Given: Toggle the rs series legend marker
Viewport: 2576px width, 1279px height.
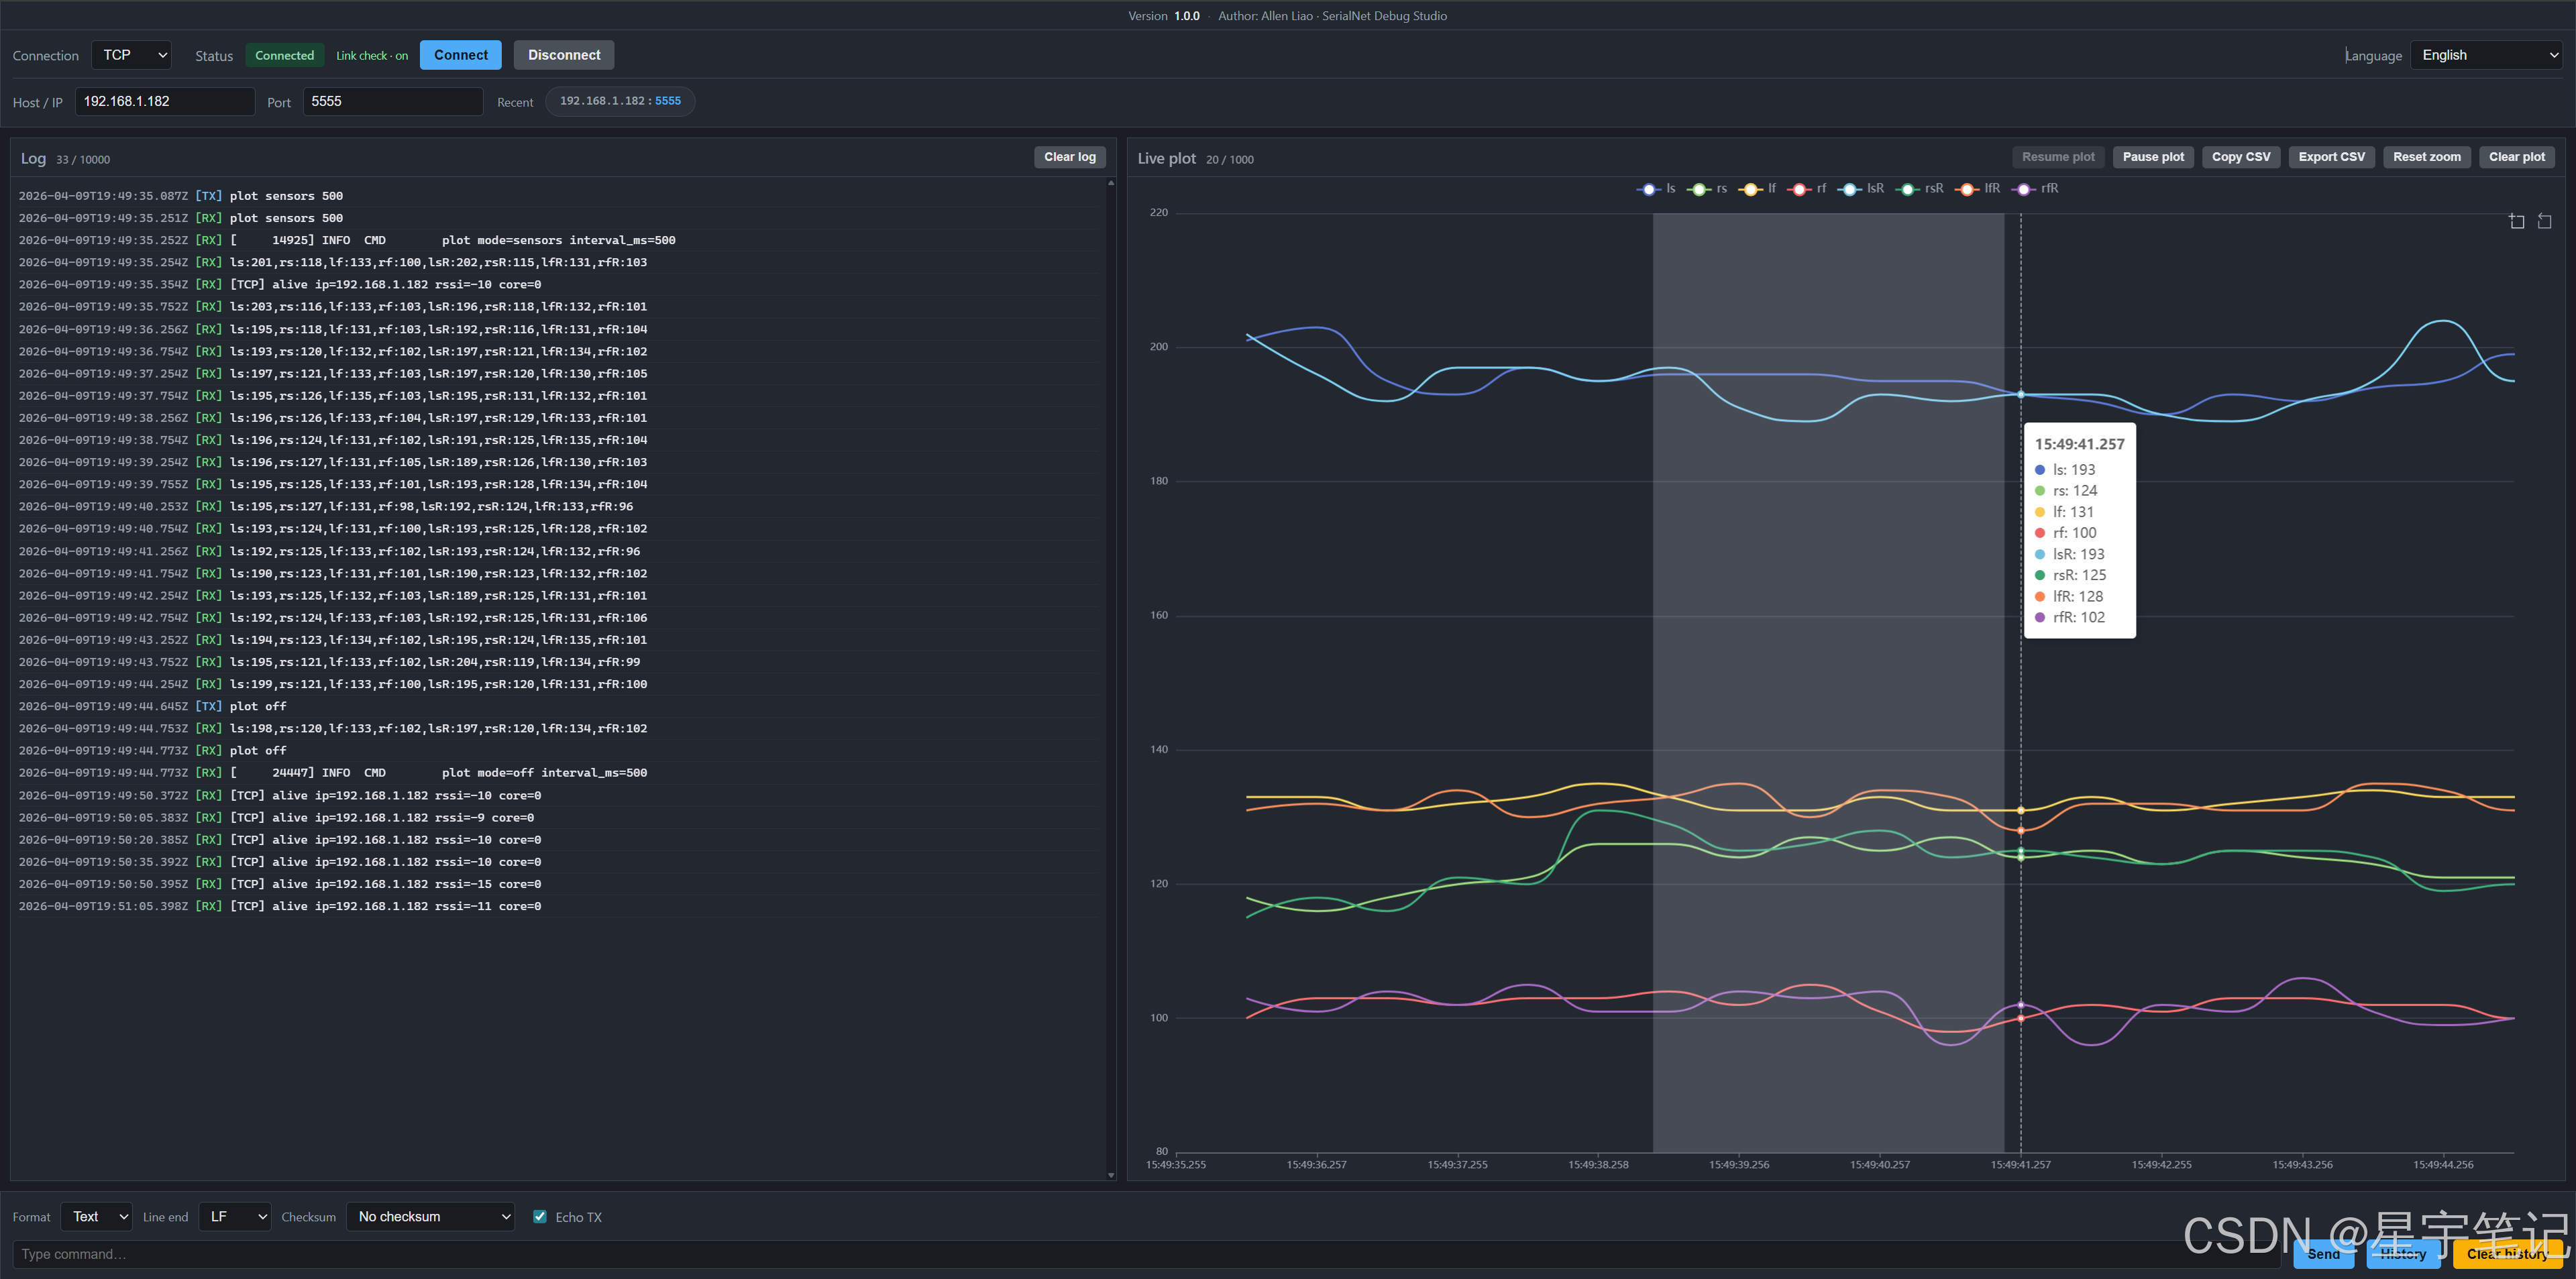Looking at the screenshot, I should point(1699,189).
